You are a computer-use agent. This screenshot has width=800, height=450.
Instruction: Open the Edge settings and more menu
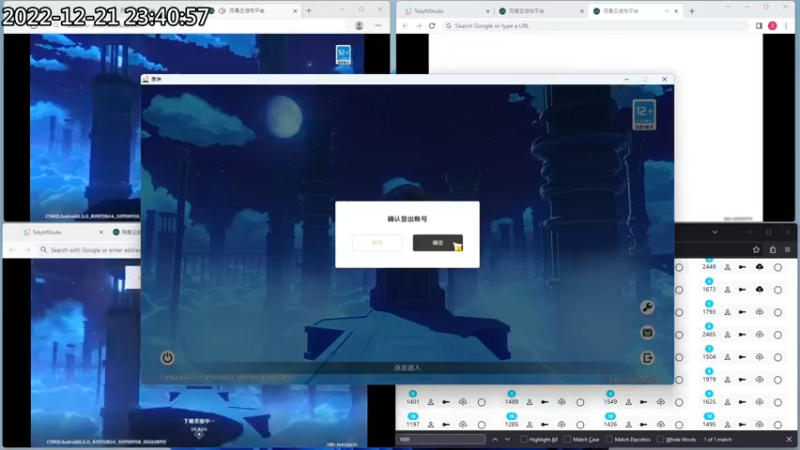(378, 26)
